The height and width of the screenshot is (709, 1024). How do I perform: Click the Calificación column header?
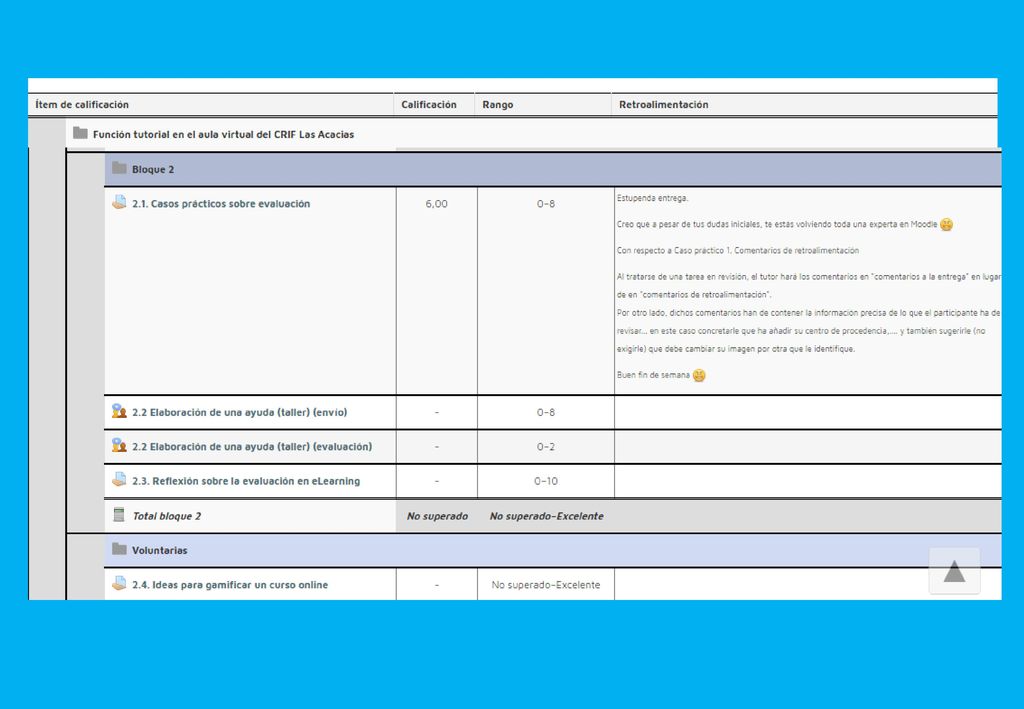(x=428, y=104)
